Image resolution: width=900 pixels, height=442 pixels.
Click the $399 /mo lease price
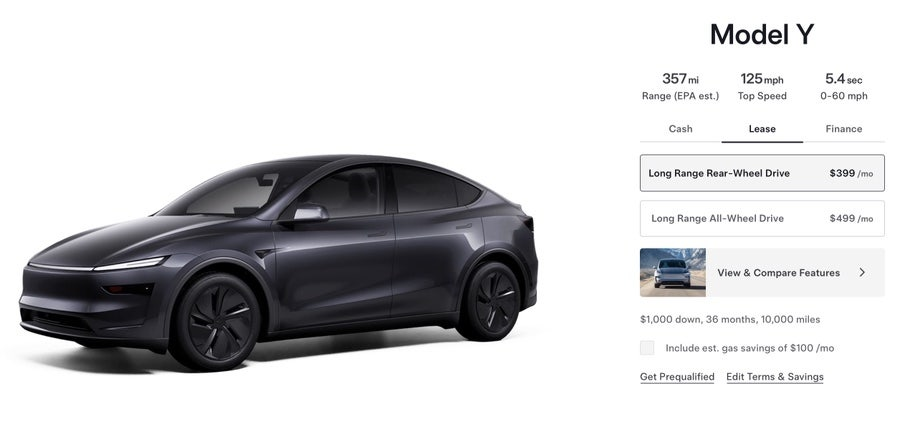click(x=851, y=173)
